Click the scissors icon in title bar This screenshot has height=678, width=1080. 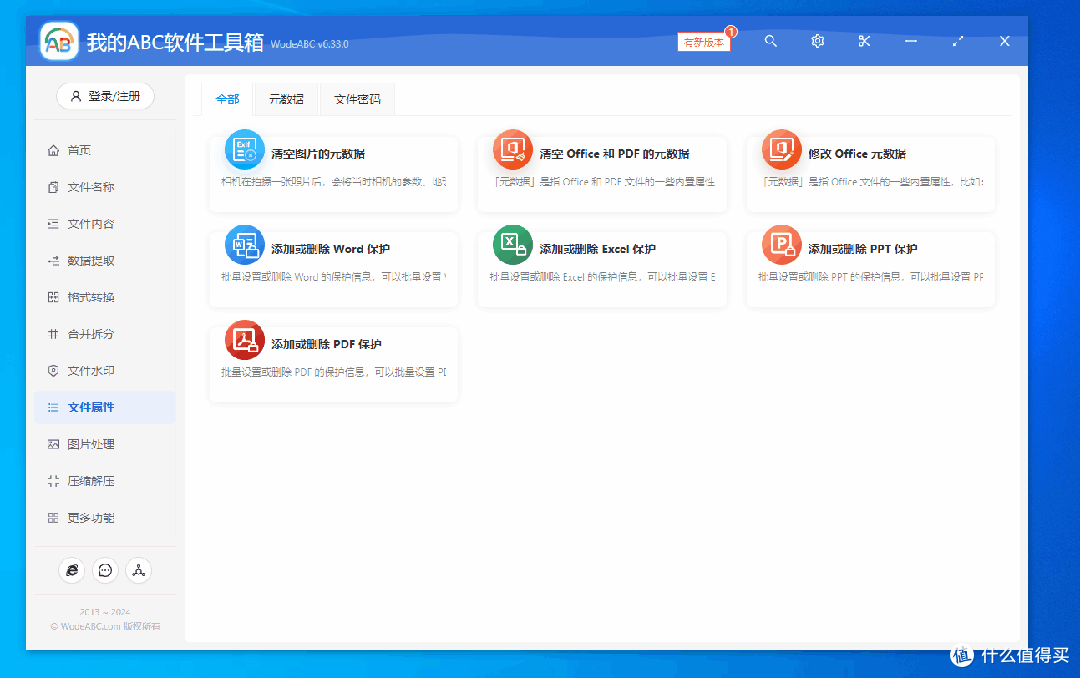(864, 41)
